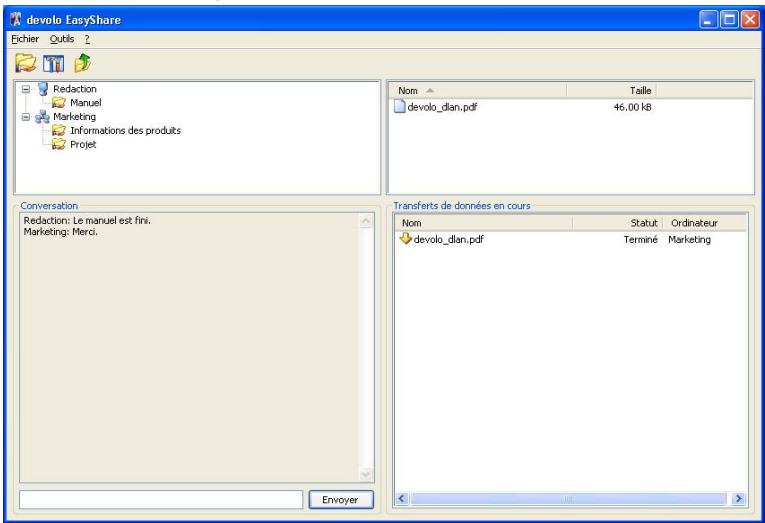Viewport: 765px width, 523px height.
Task: Click the transfers scrollbar right arrow
Action: (x=739, y=499)
